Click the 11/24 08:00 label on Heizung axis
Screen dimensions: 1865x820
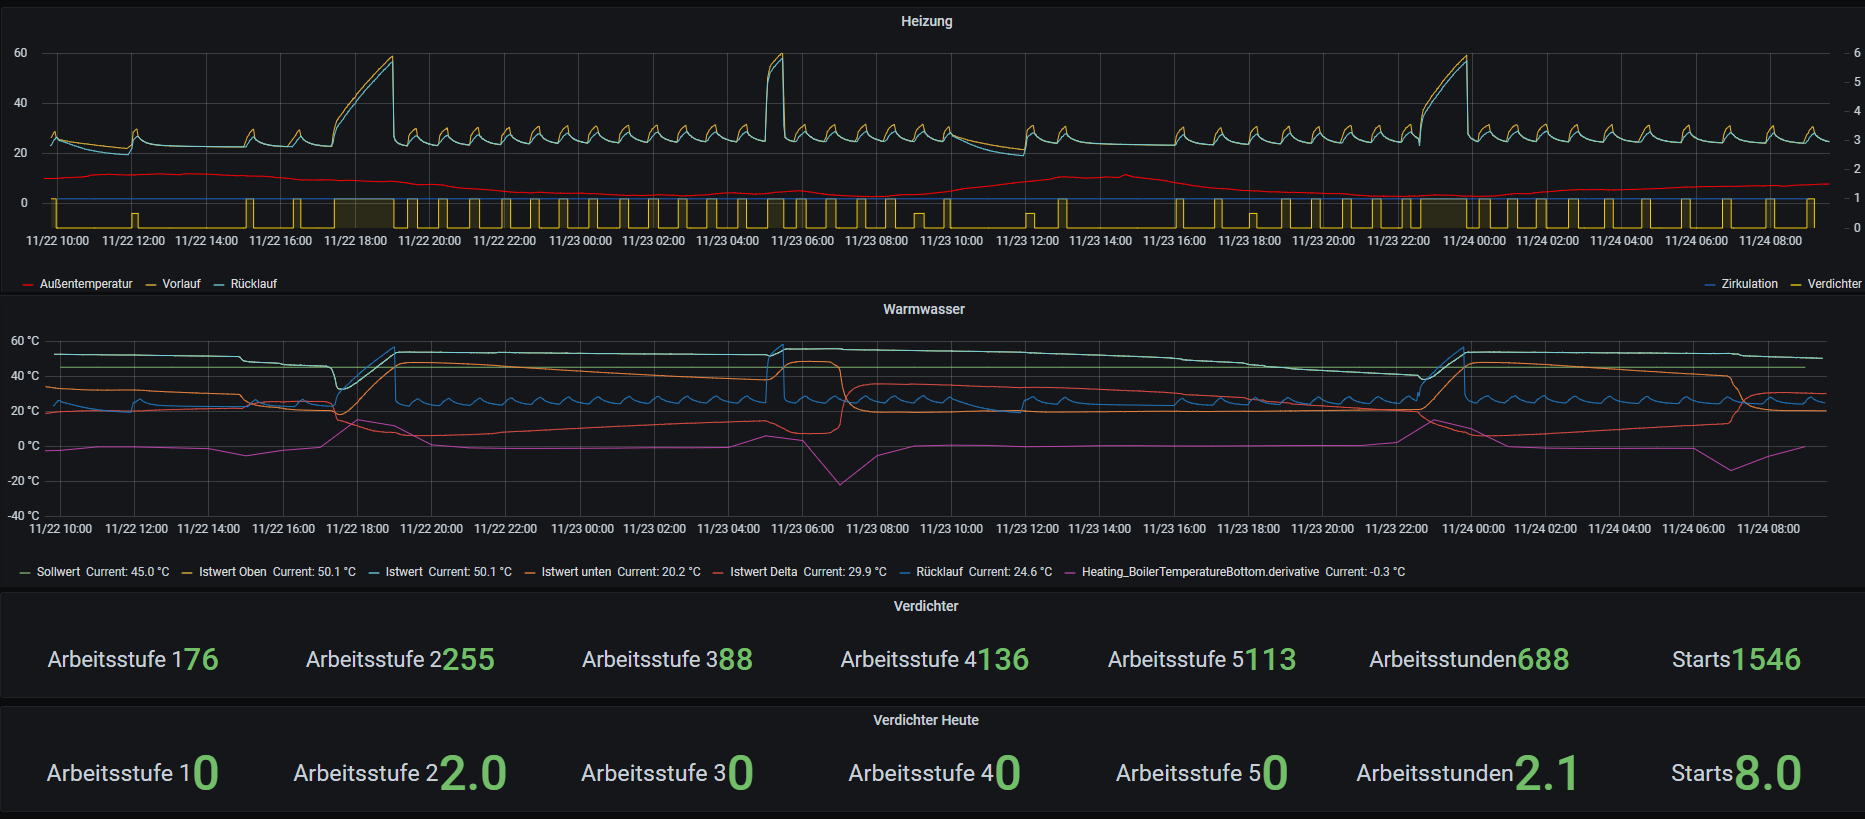click(x=1770, y=241)
